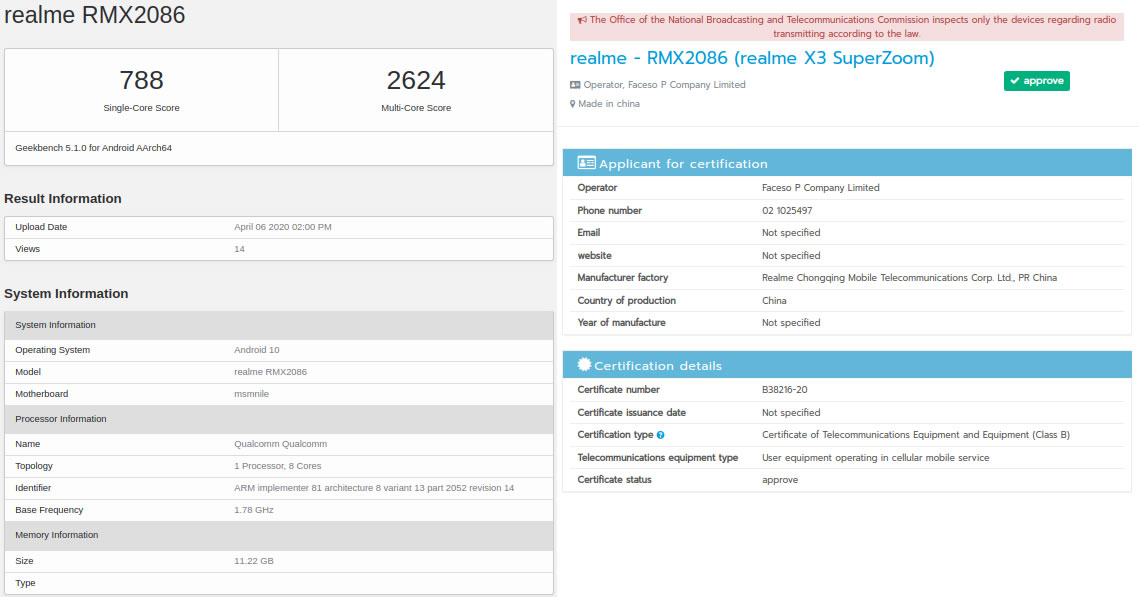Screen dimensions: 1139x597
Task: Click the ARM implementer identifier value
Action: click(x=374, y=488)
